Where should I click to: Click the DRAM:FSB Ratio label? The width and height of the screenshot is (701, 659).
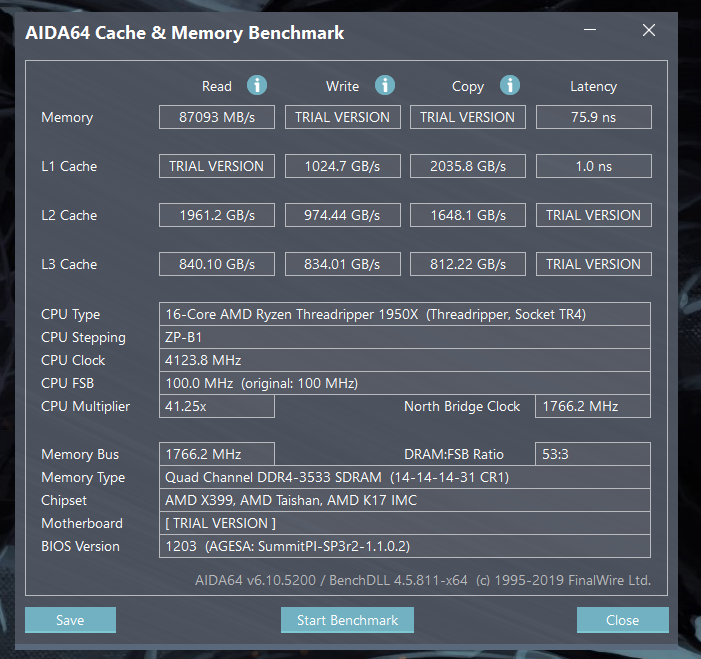(454, 454)
